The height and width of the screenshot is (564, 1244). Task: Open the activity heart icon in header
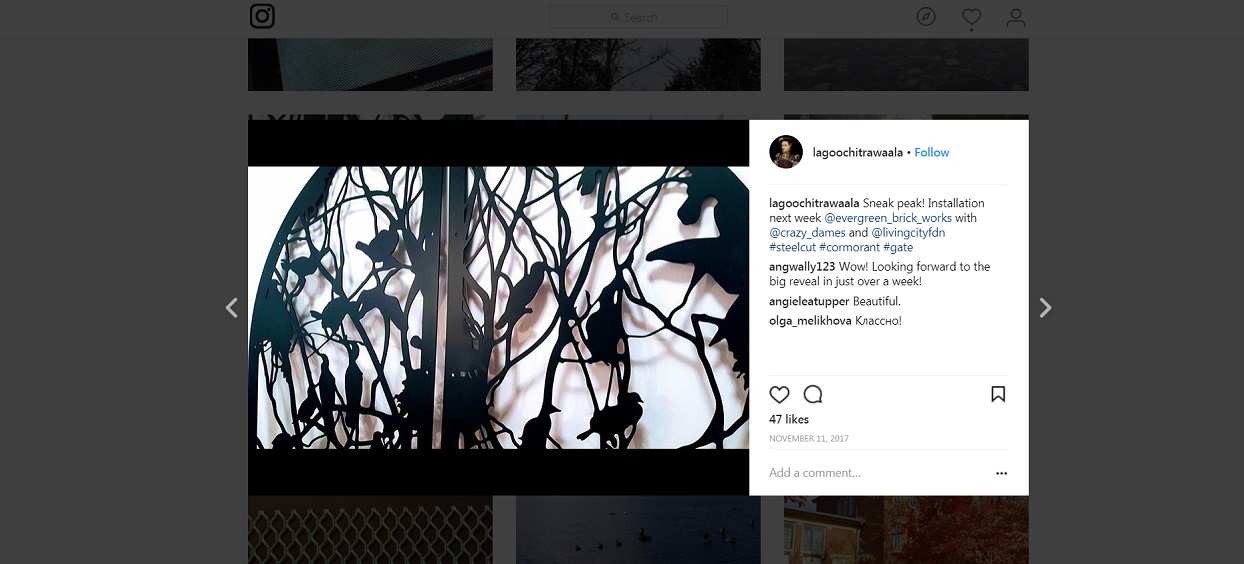tap(971, 17)
